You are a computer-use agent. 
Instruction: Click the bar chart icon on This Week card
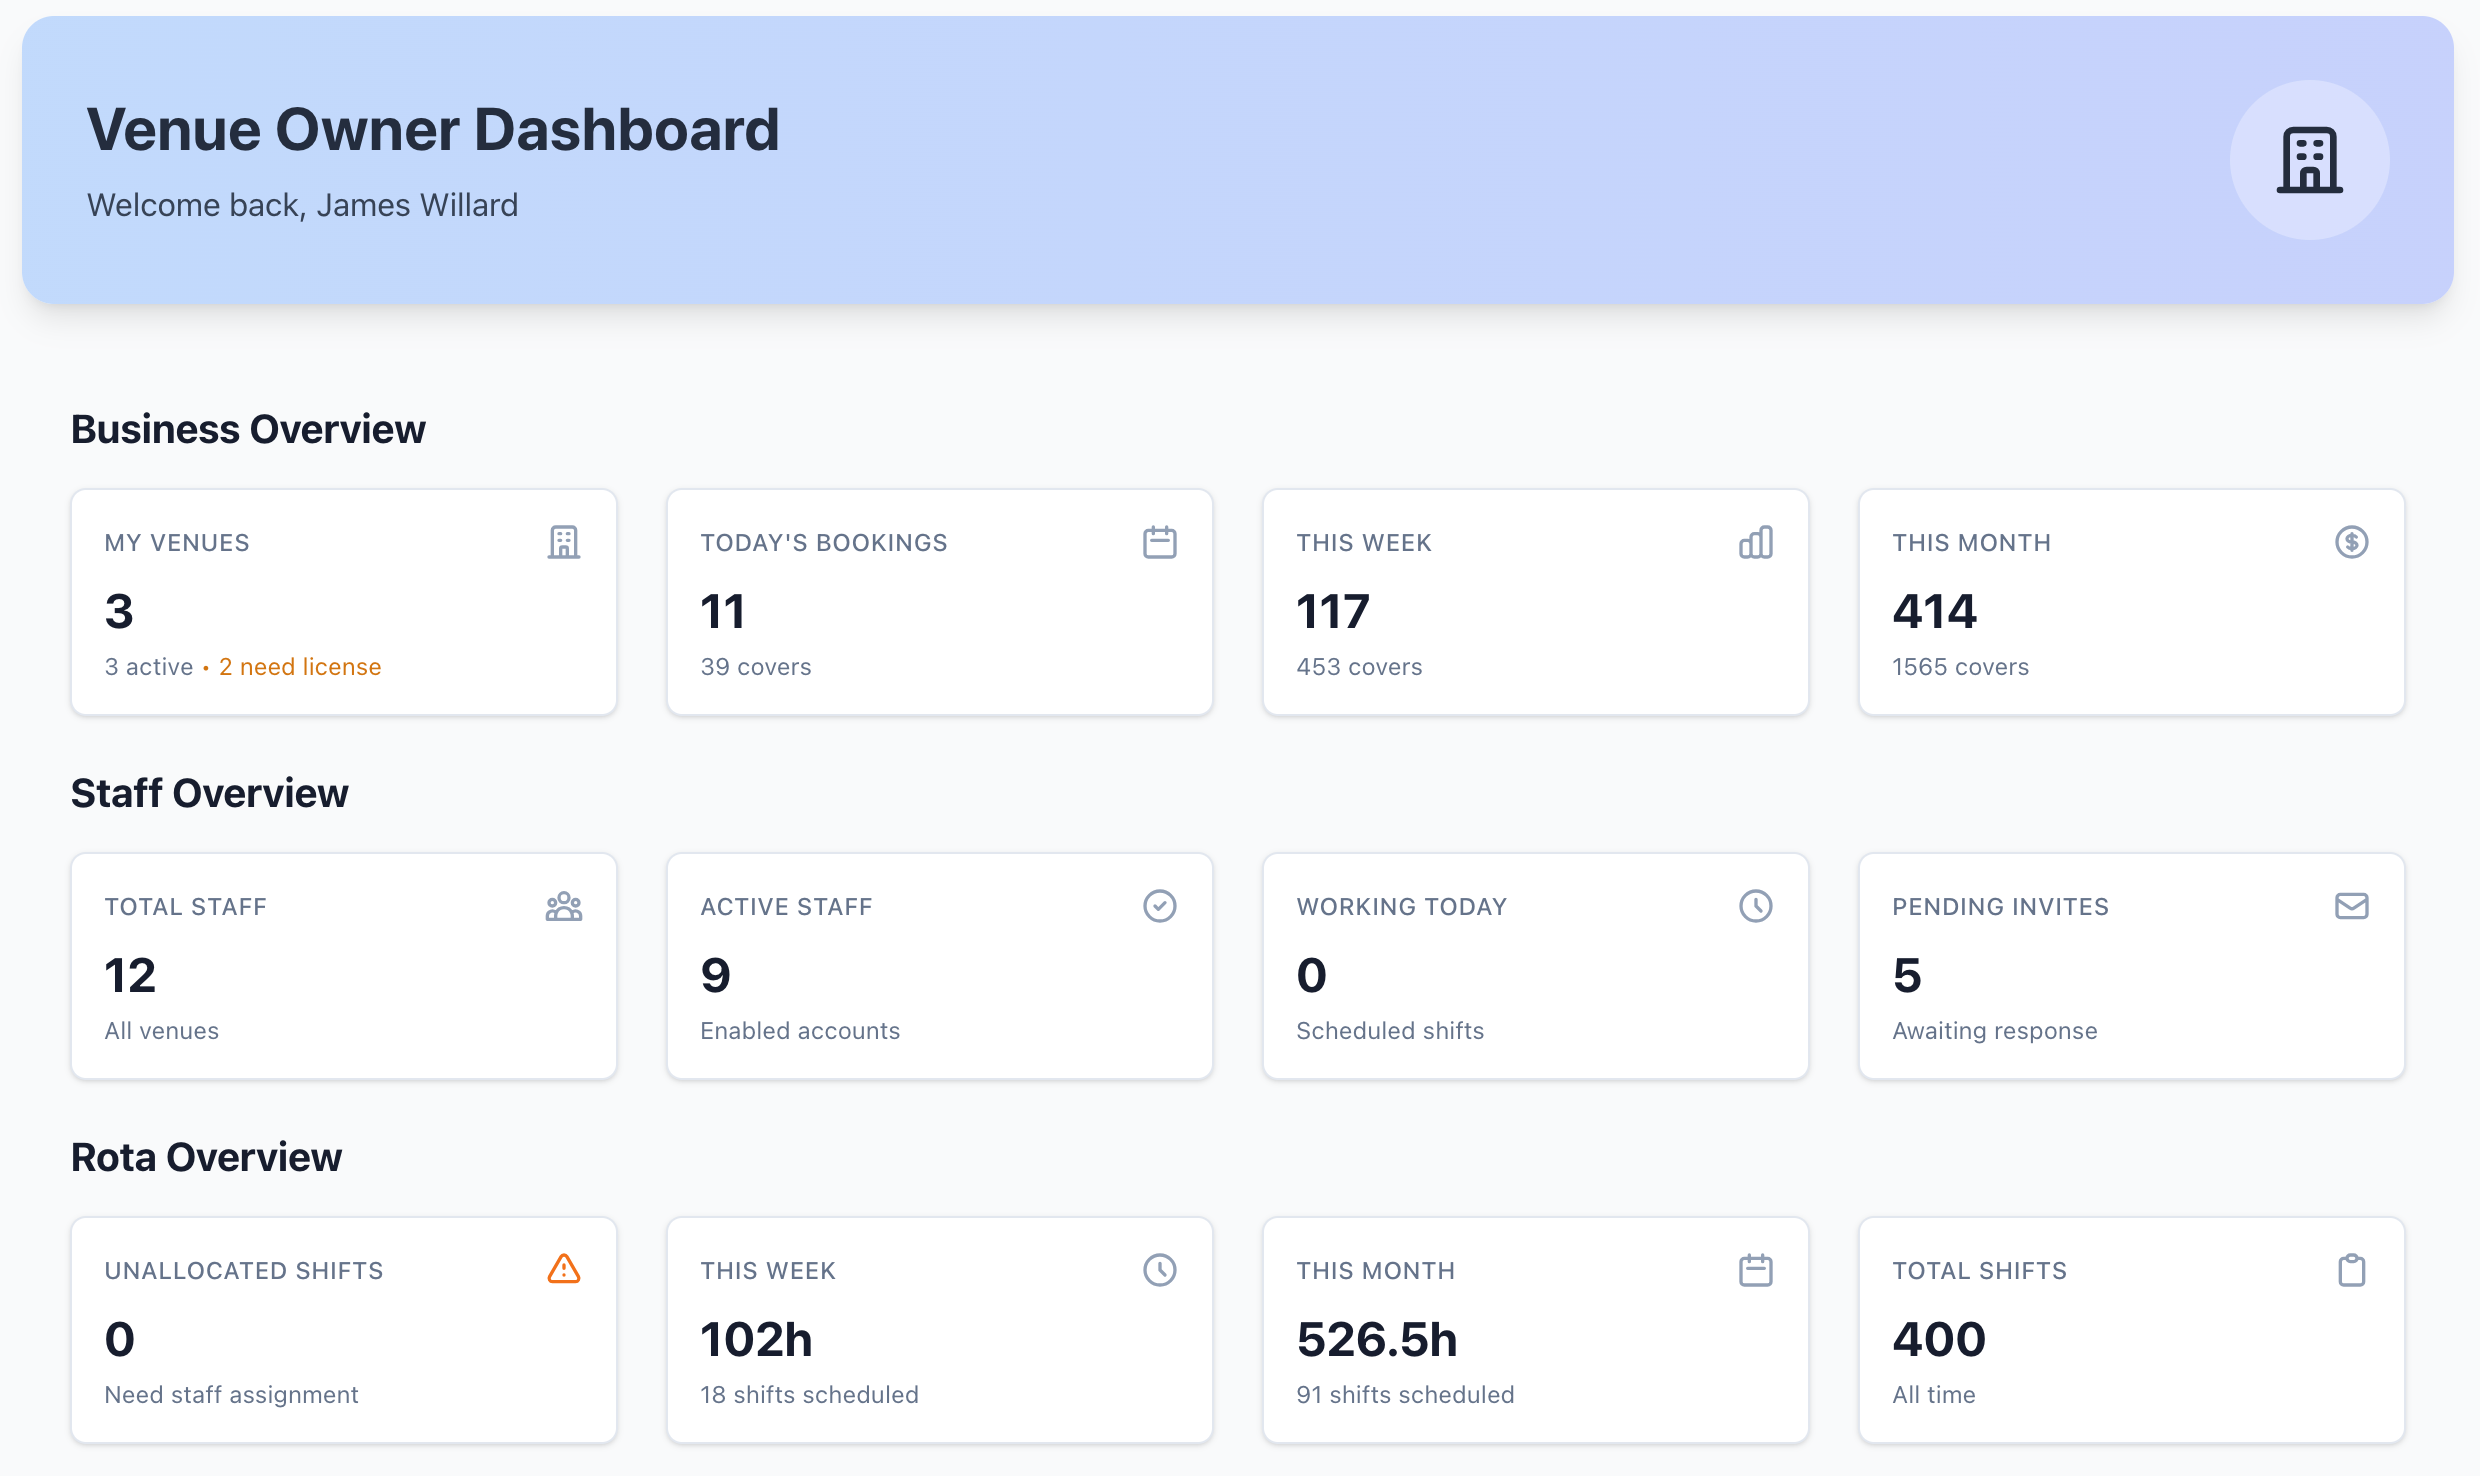click(x=1756, y=542)
